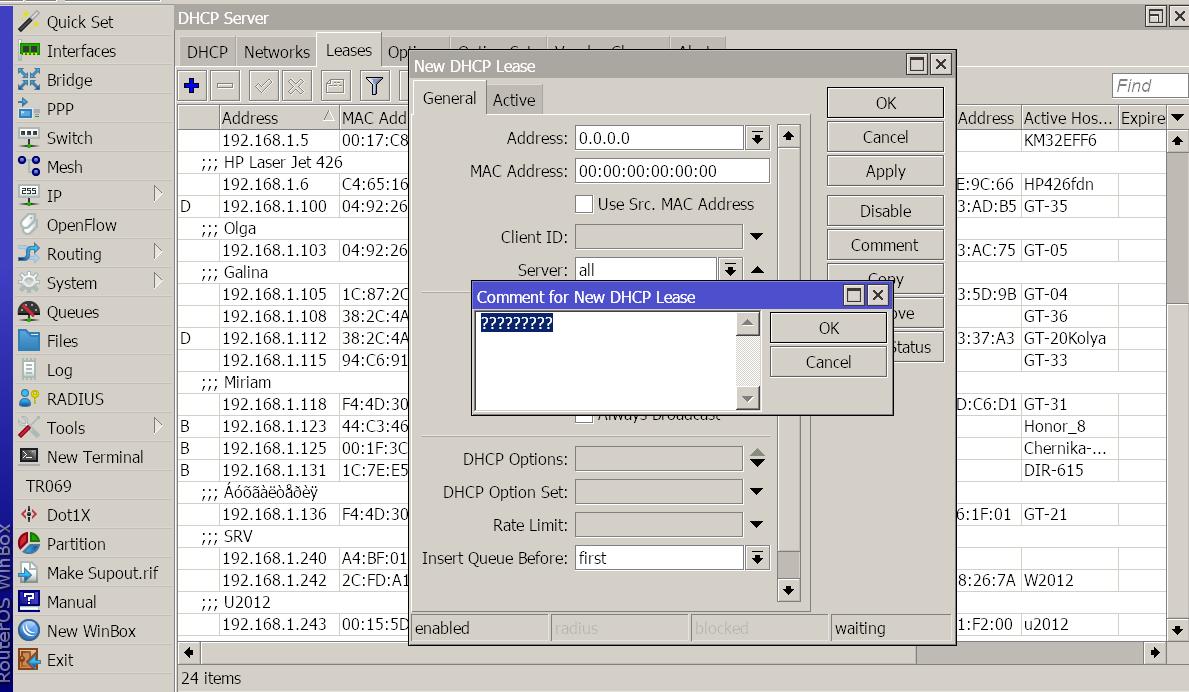Open the Bridge section icon

(29, 80)
